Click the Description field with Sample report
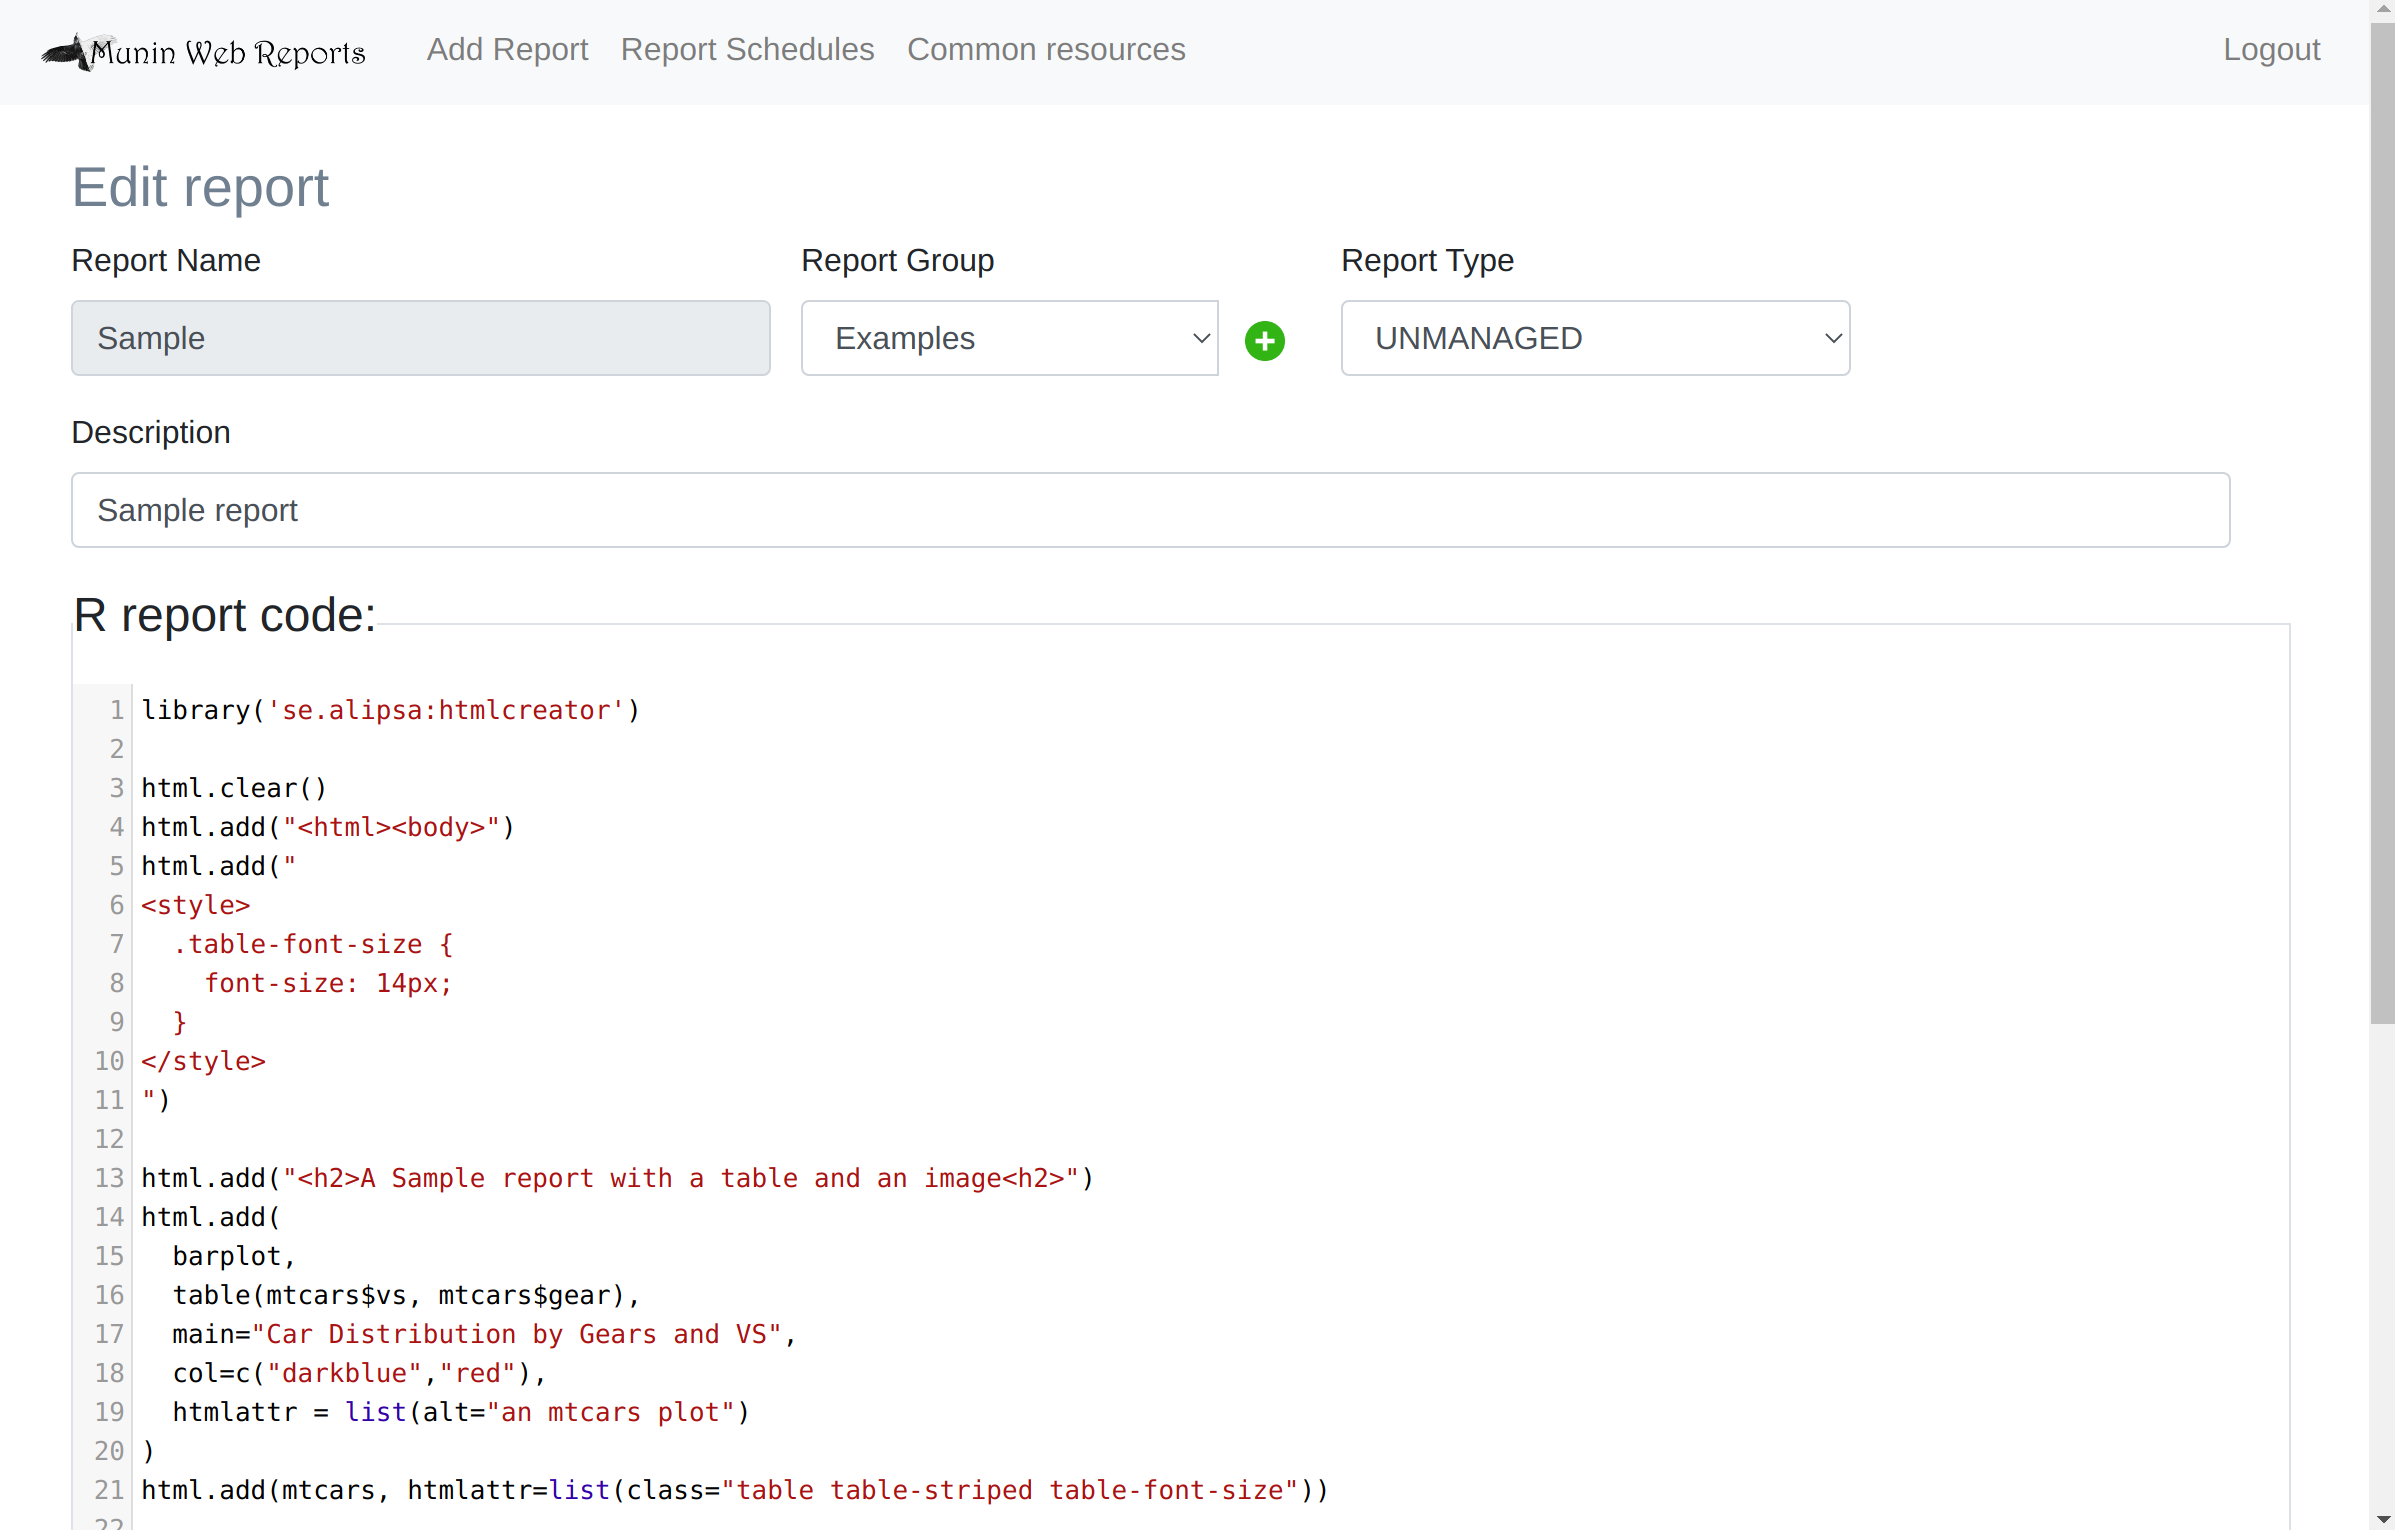Image resolution: width=2395 pixels, height=1530 pixels. click(x=1150, y=510)
